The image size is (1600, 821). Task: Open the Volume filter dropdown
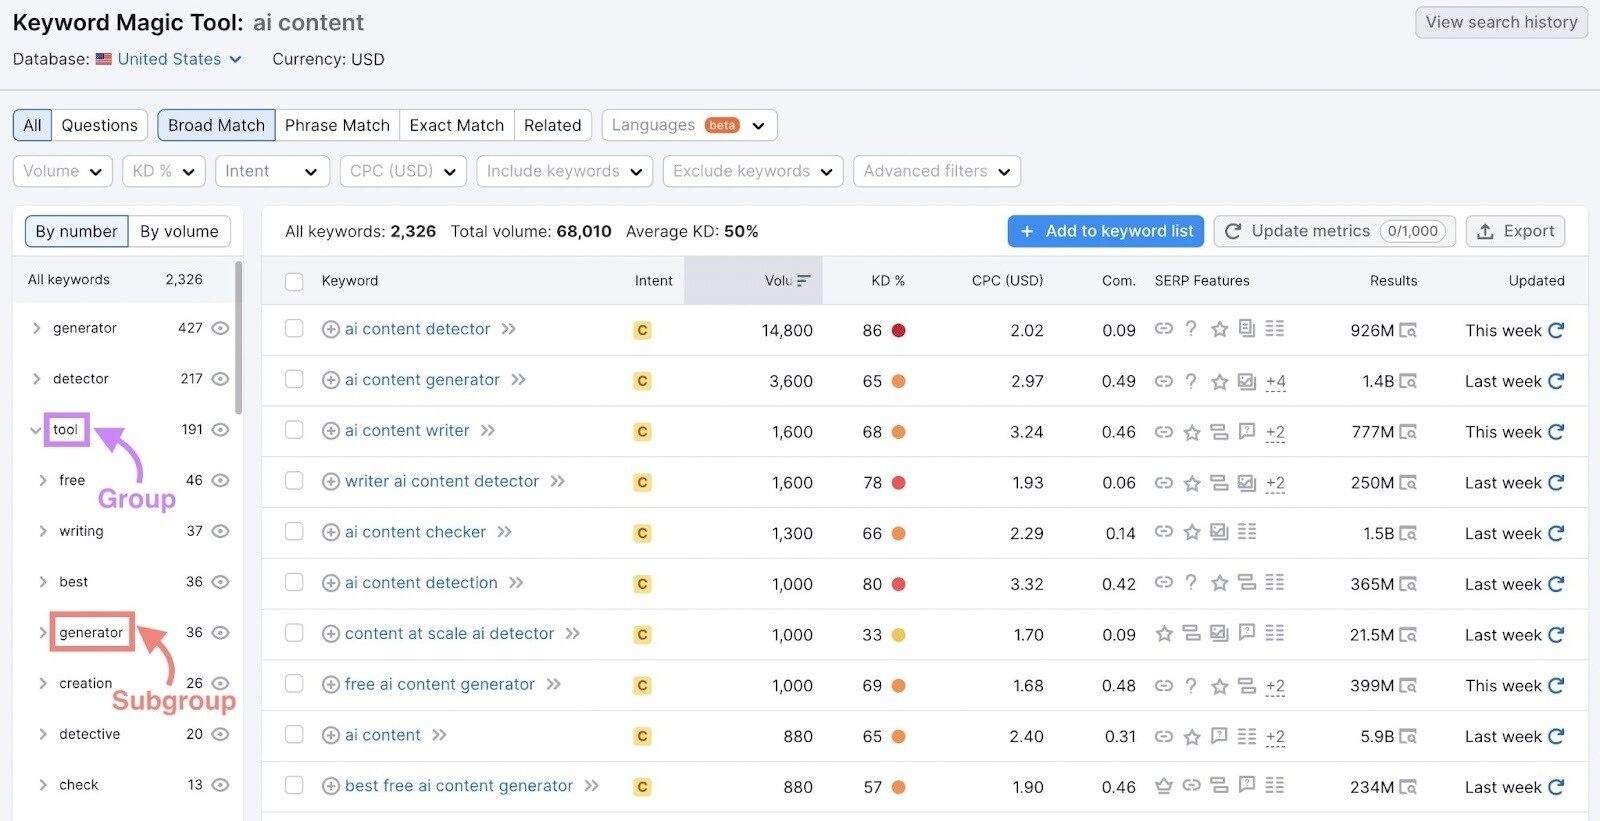[x=62, y=171]
